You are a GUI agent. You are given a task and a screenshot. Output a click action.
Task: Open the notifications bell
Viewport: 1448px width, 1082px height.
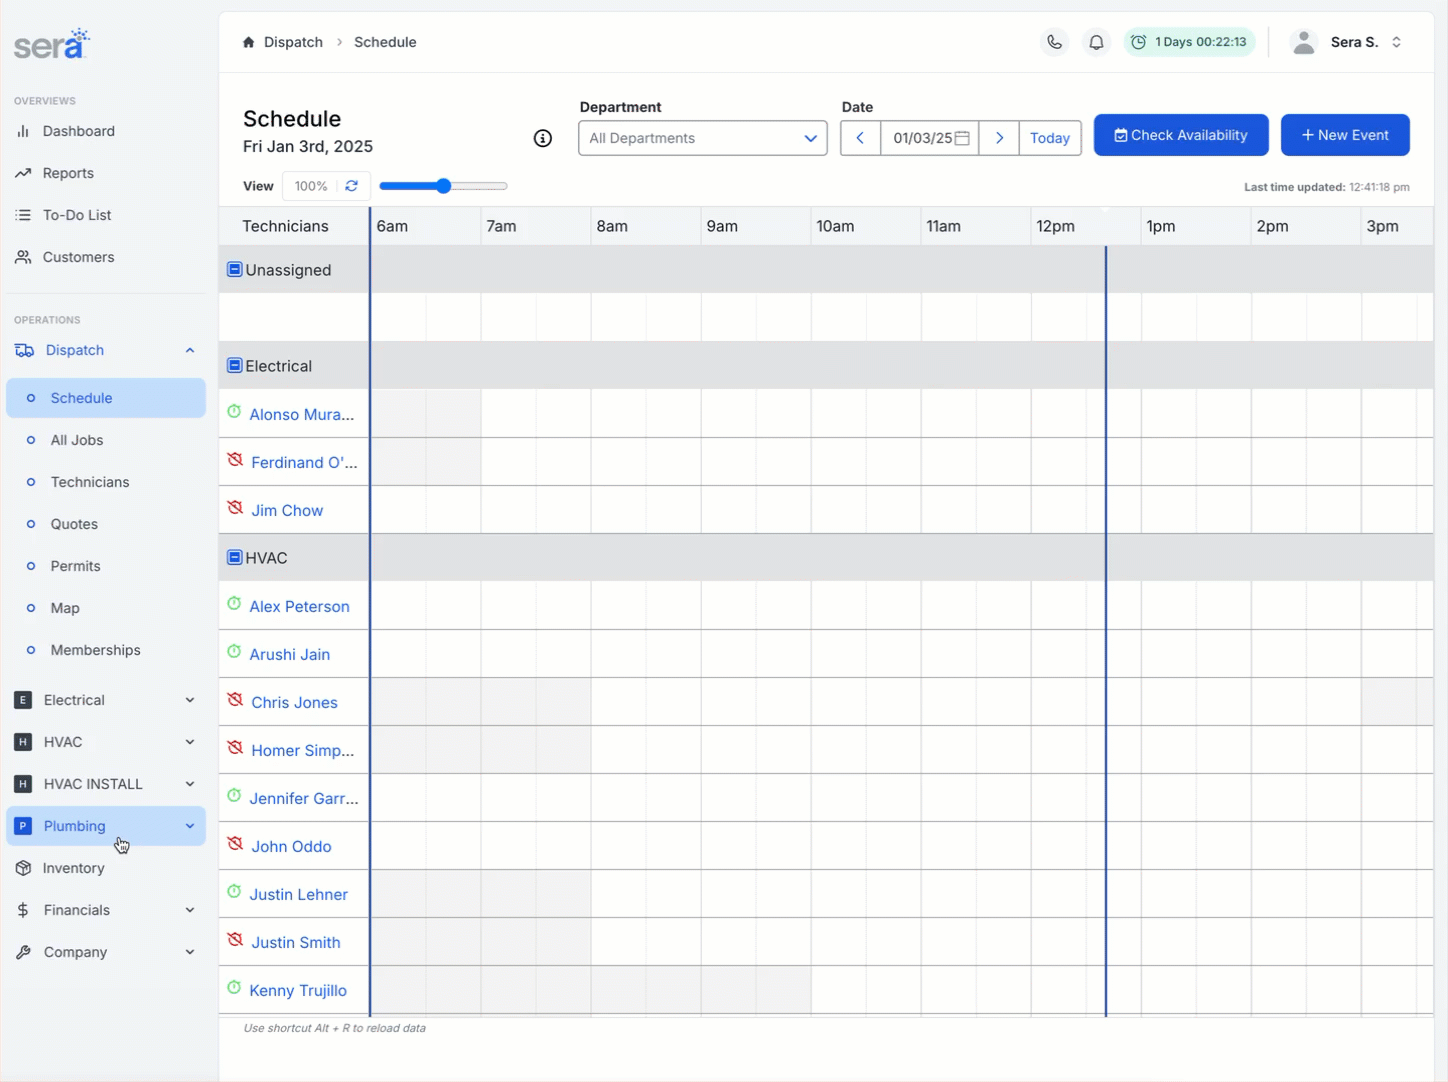[1096, 42]
